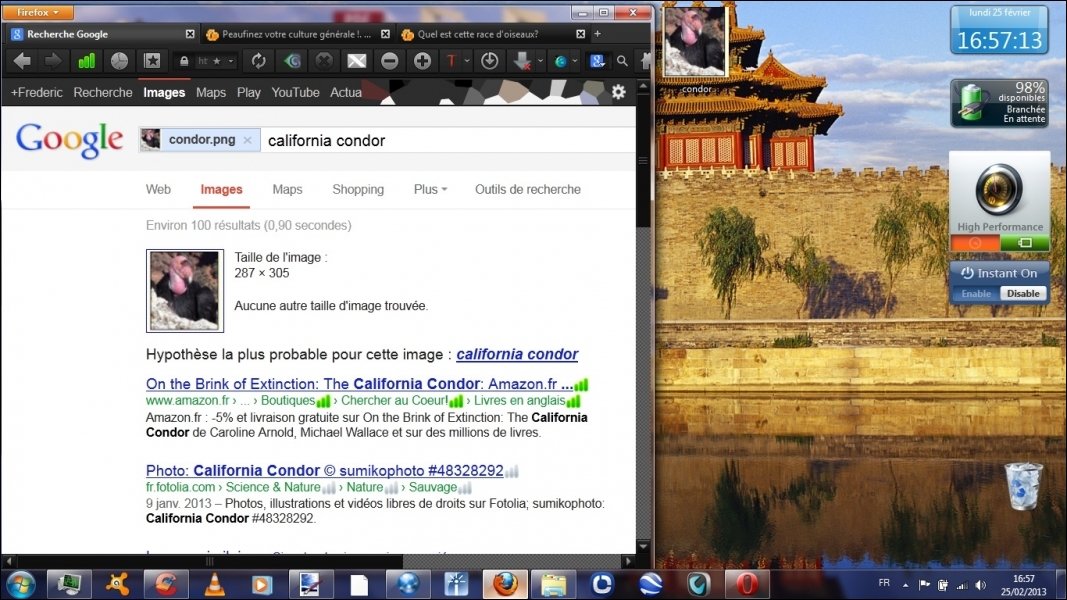Image resolution: width=1067 pixels, height=600 pixels.
Task: Open the mail envelope toolbar icon
Action: click(357, 61)
